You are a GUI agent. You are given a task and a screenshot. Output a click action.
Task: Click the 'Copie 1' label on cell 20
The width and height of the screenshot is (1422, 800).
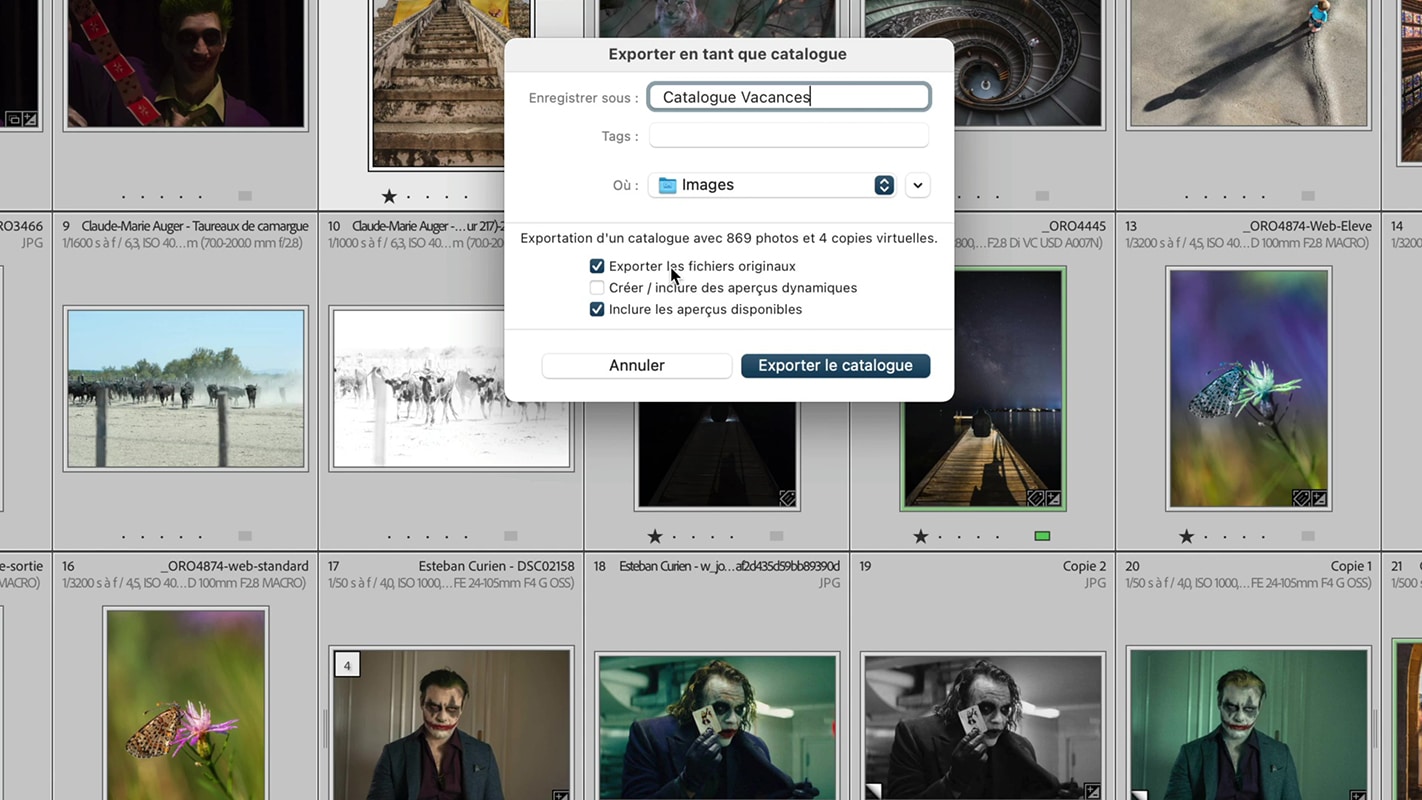point(1351,566)
